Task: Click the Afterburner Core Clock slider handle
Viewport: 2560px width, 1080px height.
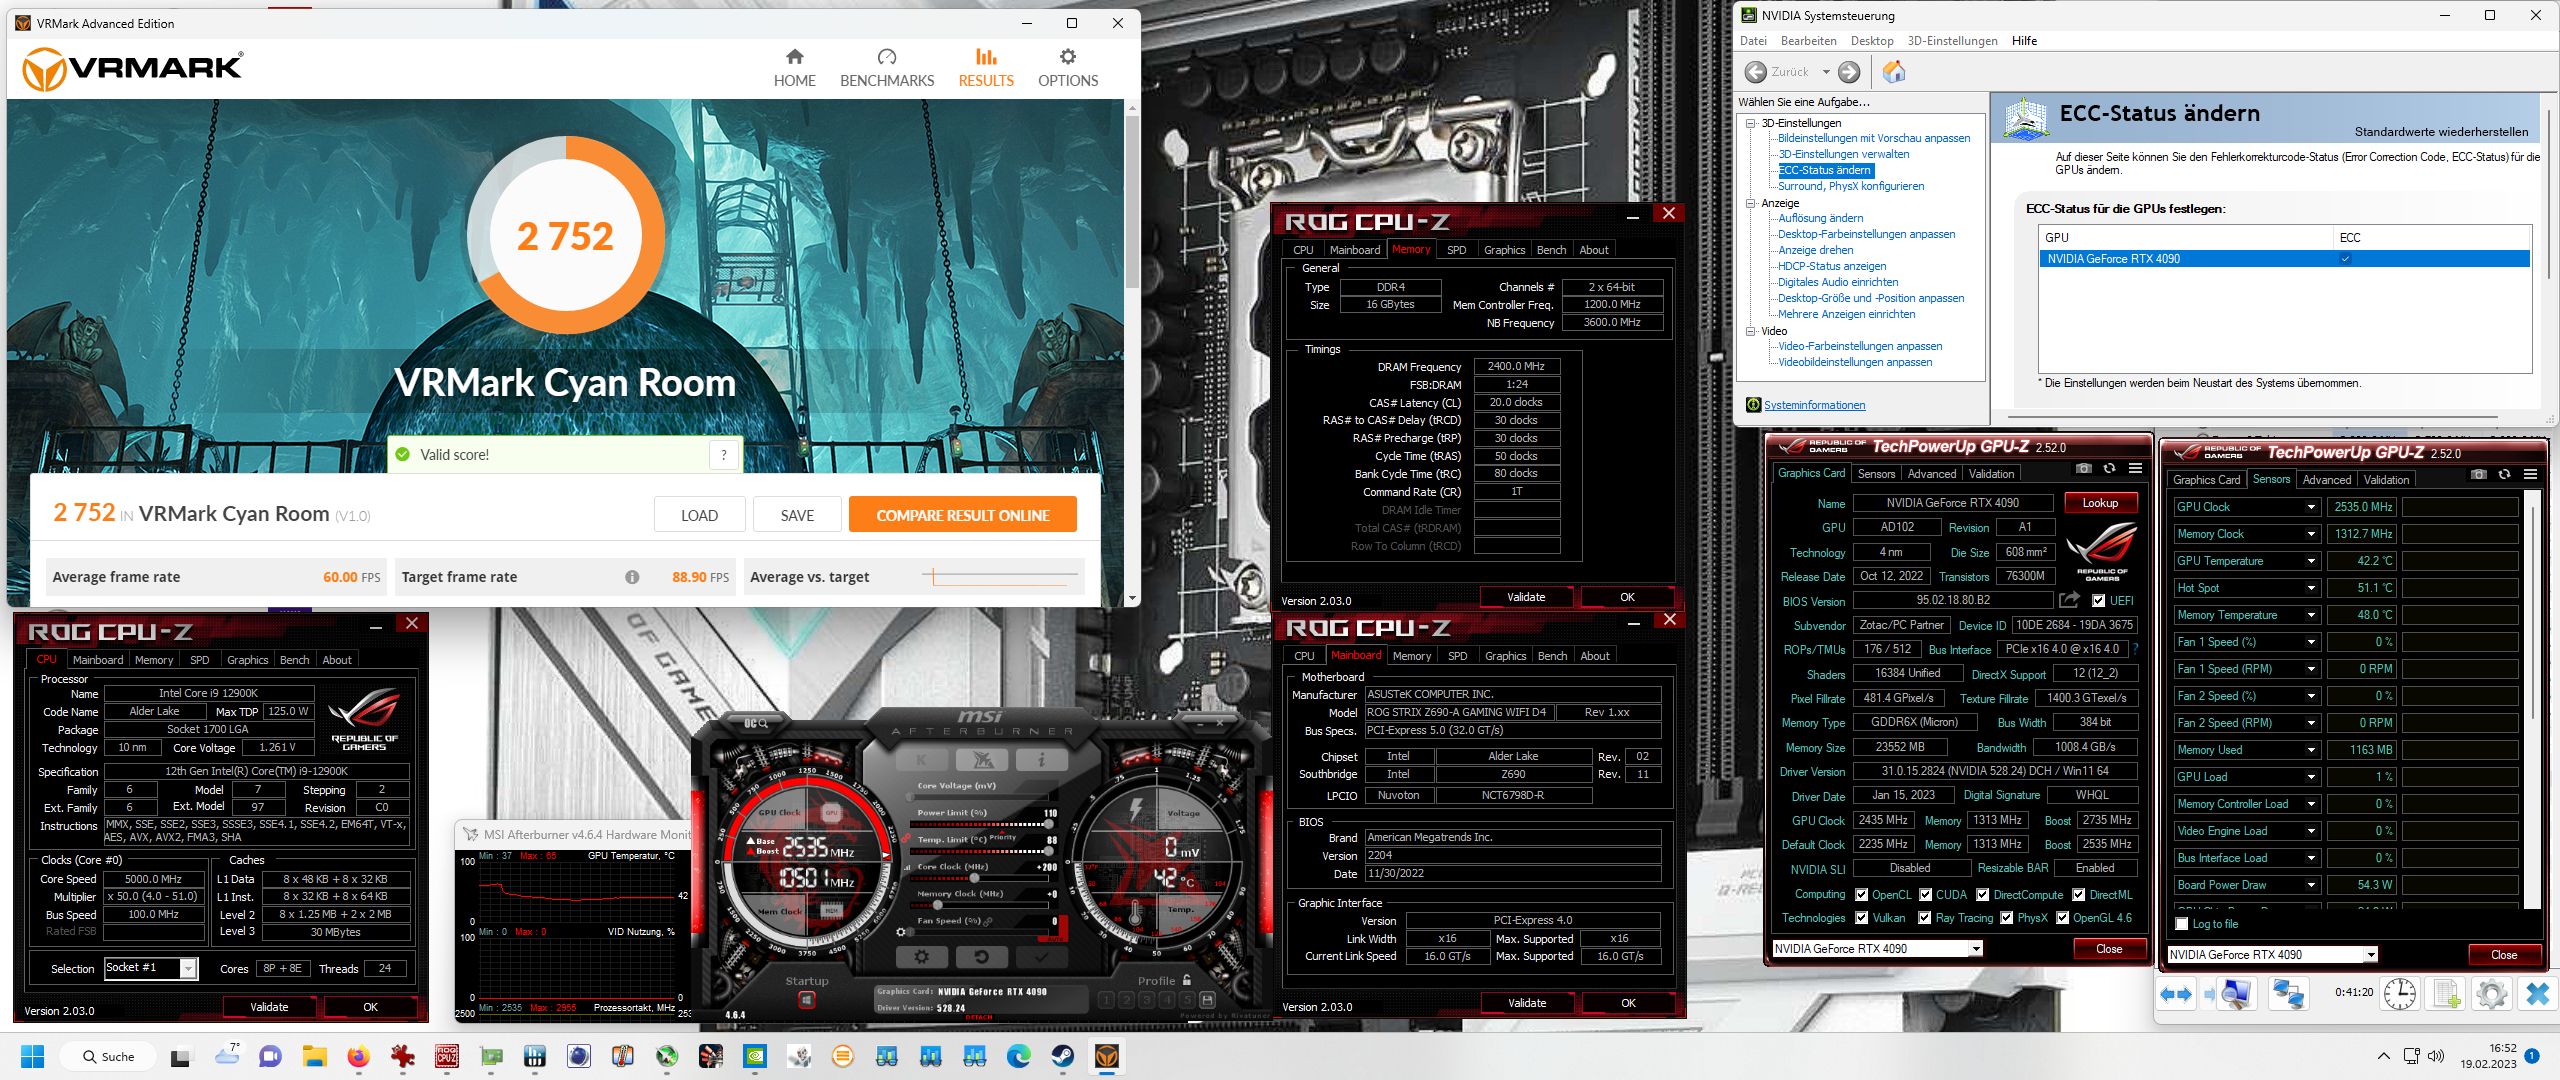Action: (974, 878)
